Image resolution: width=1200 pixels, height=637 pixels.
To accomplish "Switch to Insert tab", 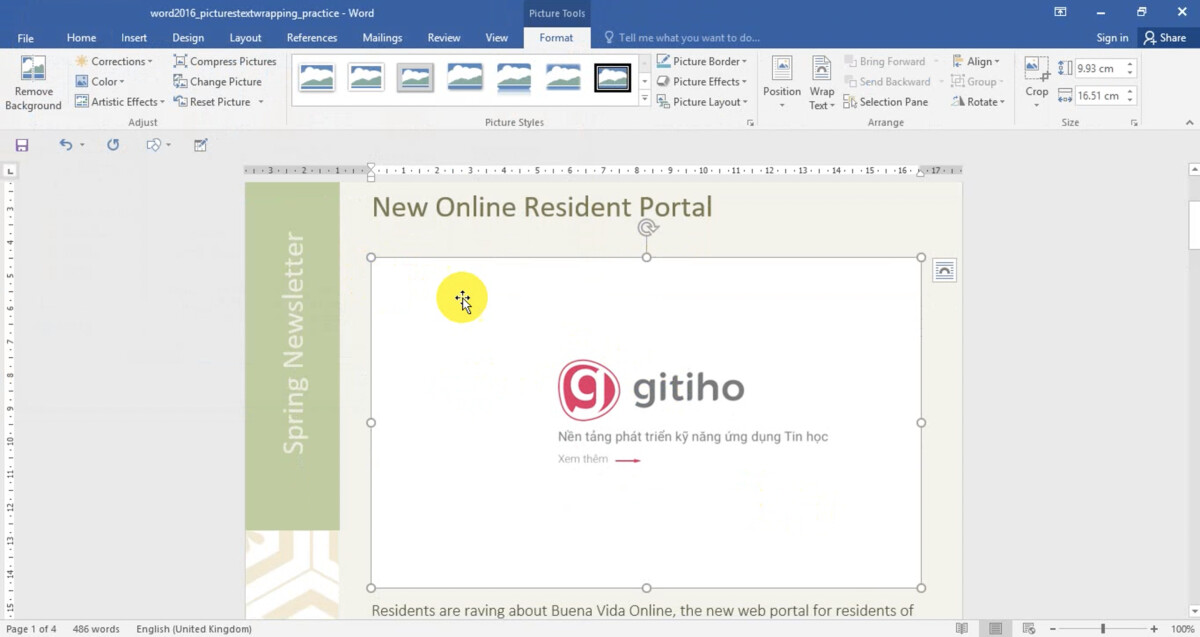I will point(134,38).
